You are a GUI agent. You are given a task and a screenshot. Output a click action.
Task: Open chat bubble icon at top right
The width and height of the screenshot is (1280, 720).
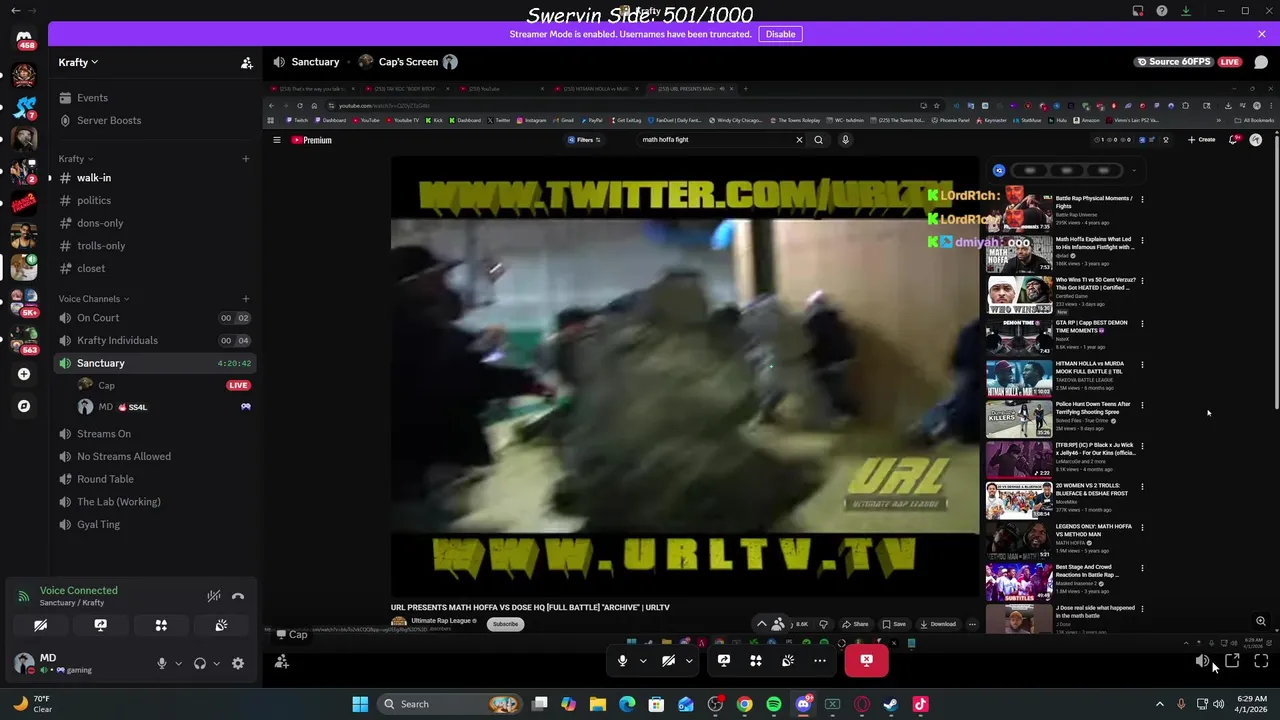pos(1261,62)
